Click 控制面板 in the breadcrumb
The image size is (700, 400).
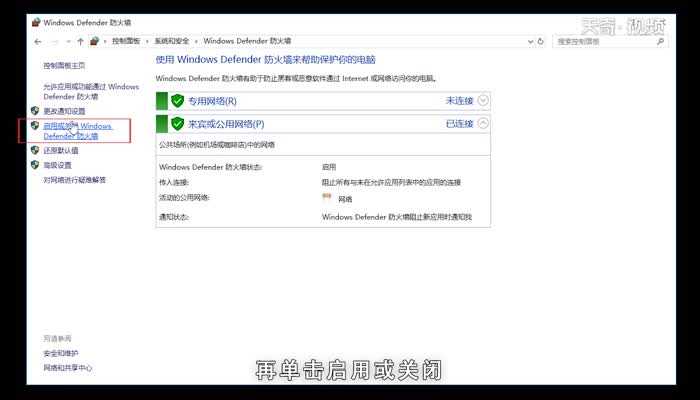pyautogui.click(x=126, y=41)
